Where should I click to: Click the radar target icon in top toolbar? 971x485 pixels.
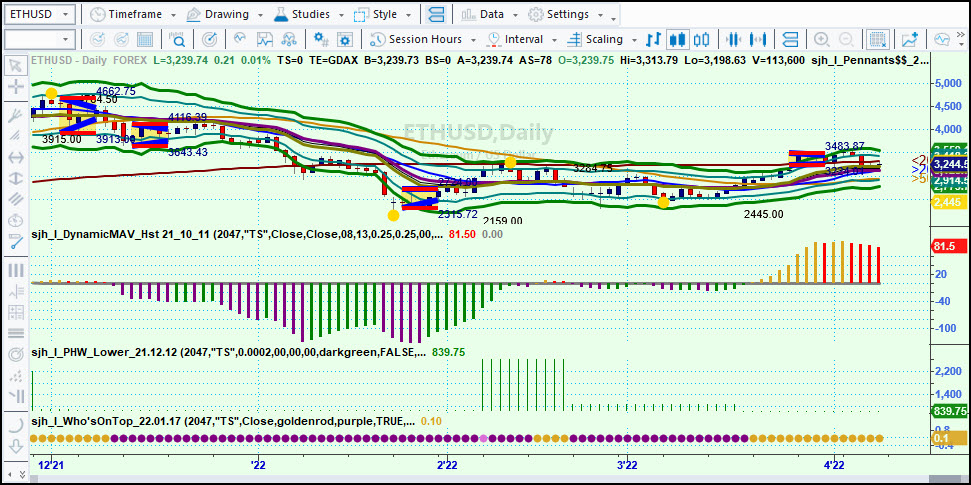coord(210,40)
